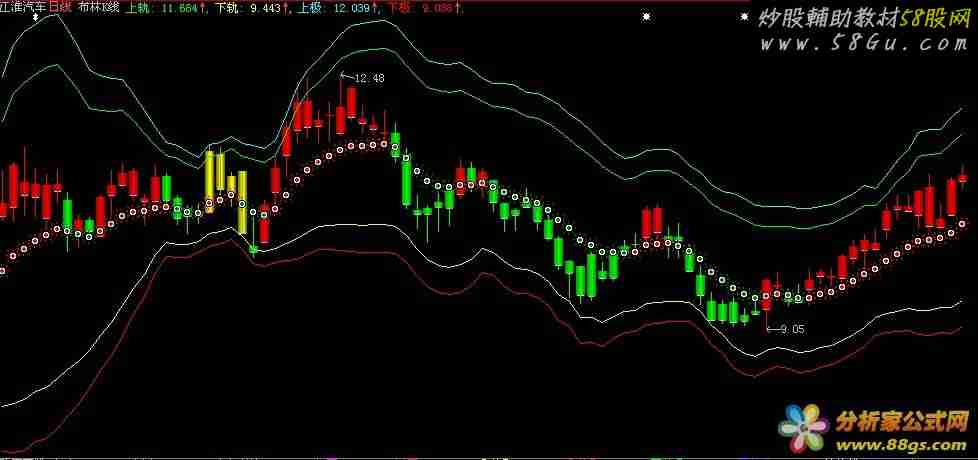Select the 日线 period label
Image resolution: width=978 pixels, height=460 pixels.
pos(59,7)
